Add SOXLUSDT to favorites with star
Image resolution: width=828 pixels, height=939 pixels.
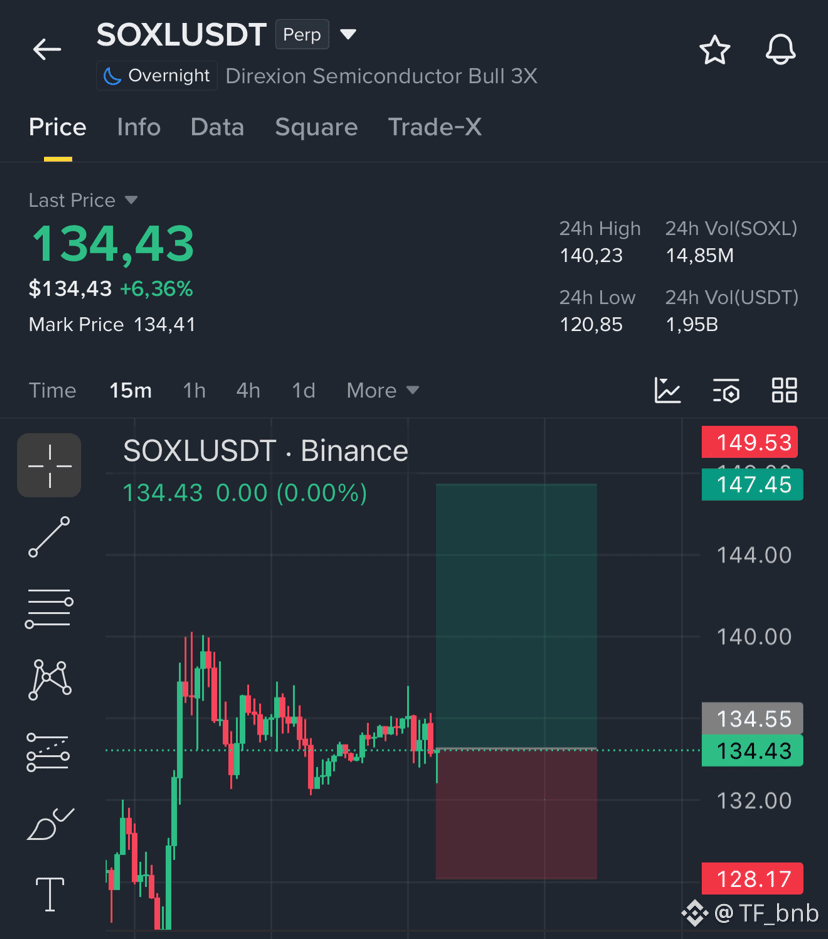[715, 50]
